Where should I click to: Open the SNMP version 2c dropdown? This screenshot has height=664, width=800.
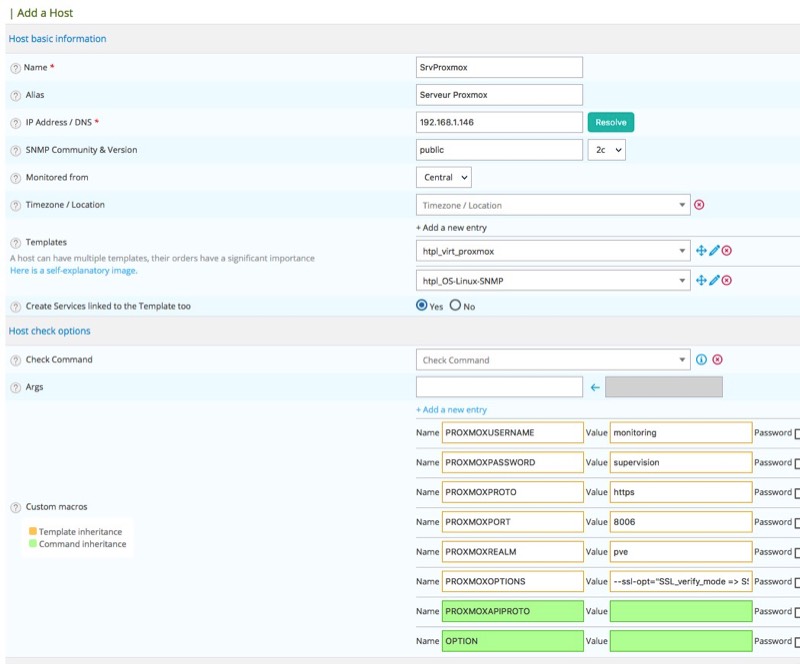click(x=606, y=150)
